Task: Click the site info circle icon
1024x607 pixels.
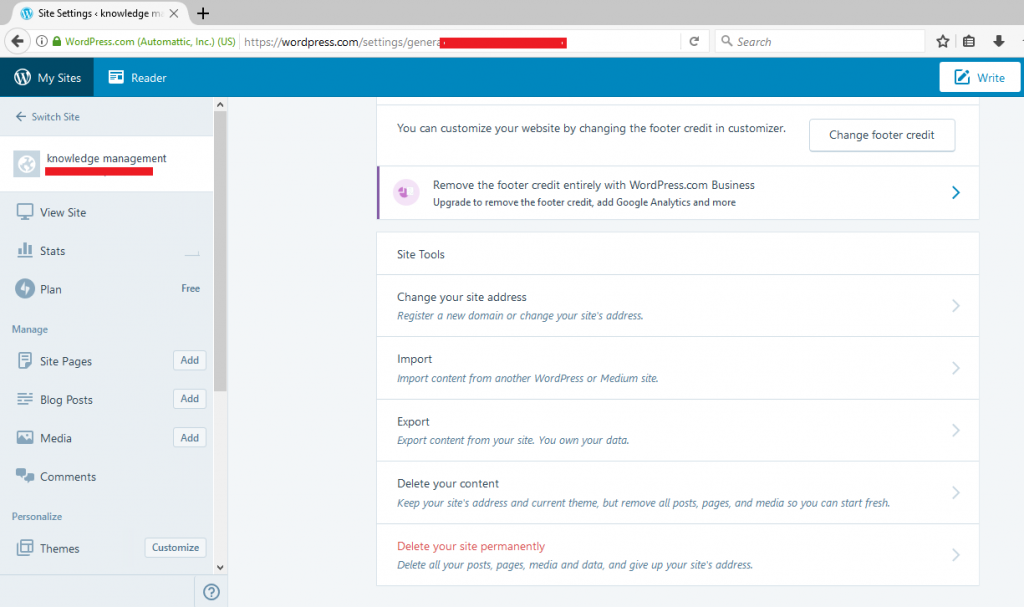Action: click(x=42, y=41)
